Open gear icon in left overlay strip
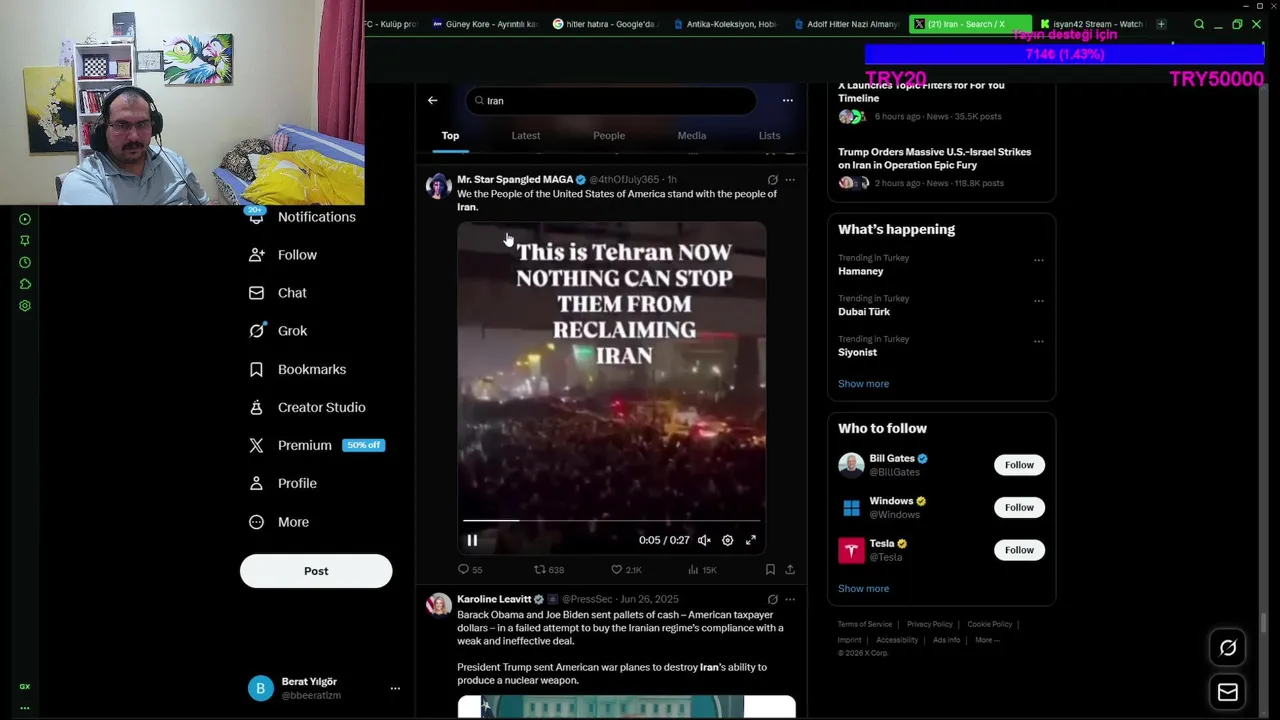This screenshot has height=720, width=1280. 25,306
